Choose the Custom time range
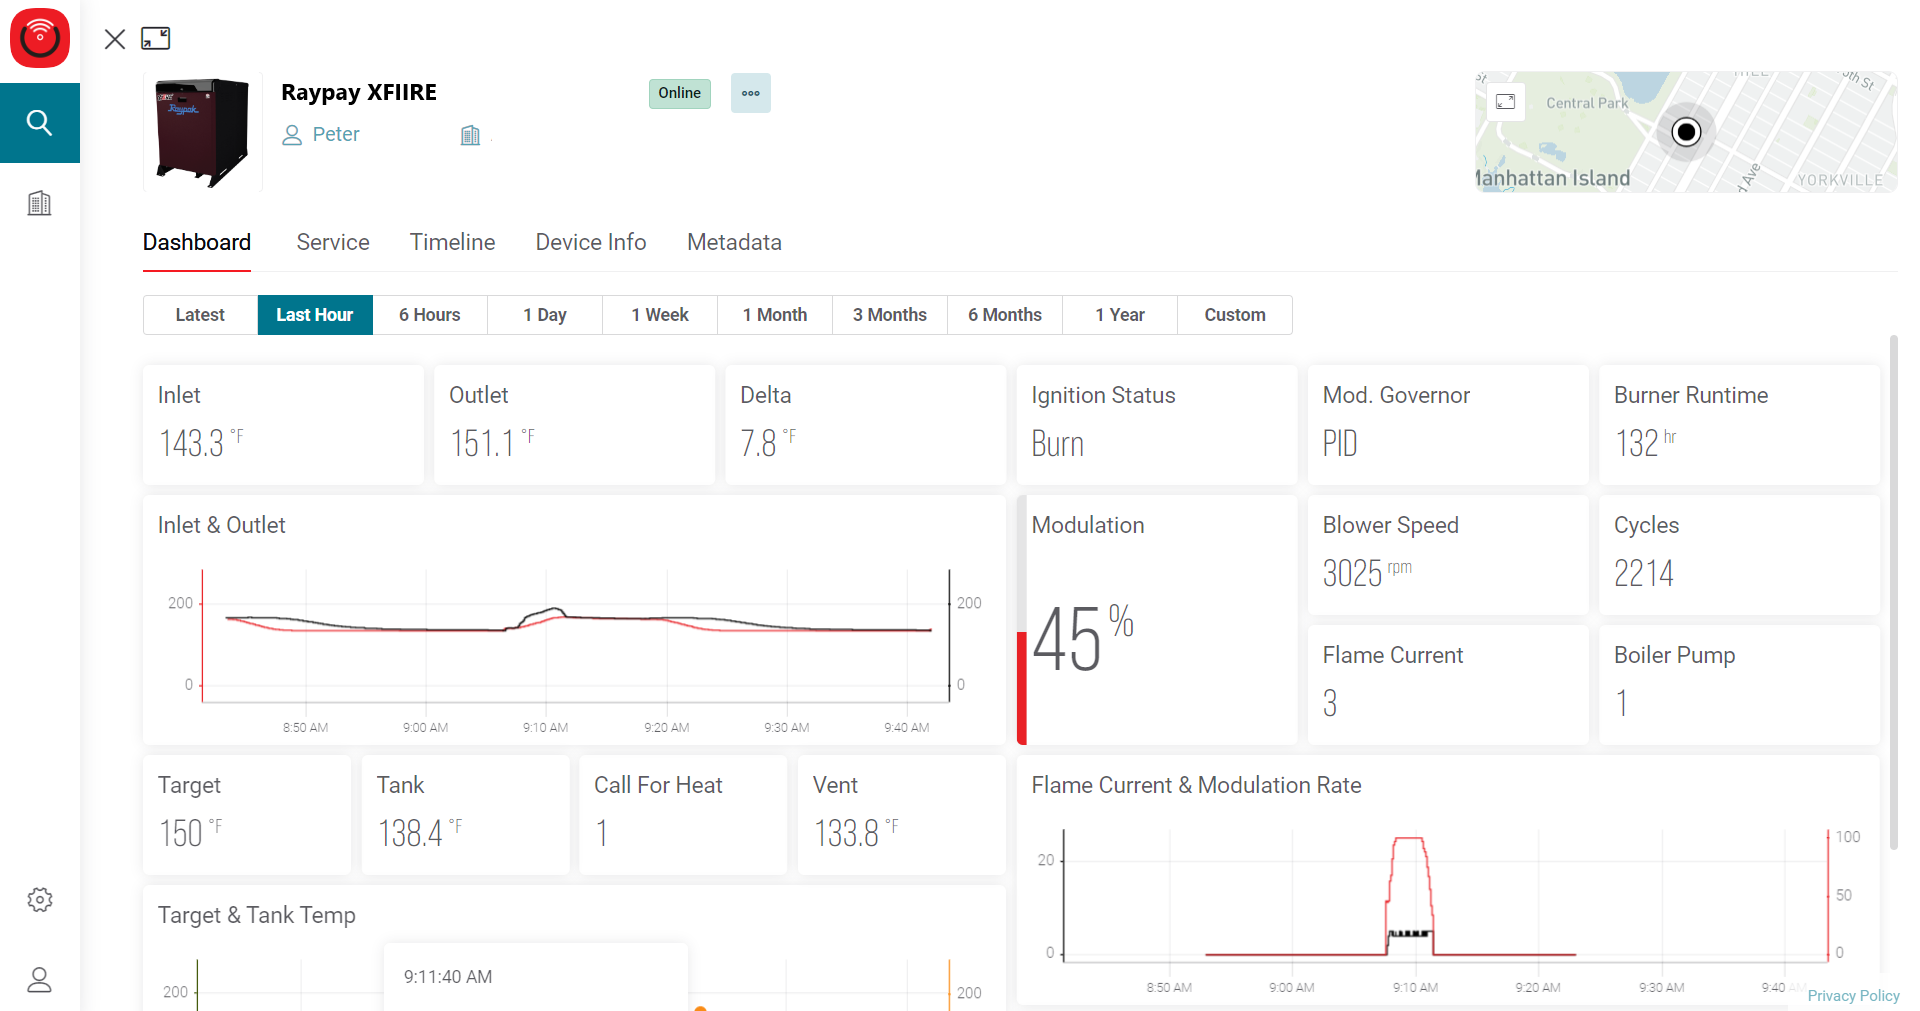The height and width of the screenshot is (1011, 1920). coord(1234,315)
